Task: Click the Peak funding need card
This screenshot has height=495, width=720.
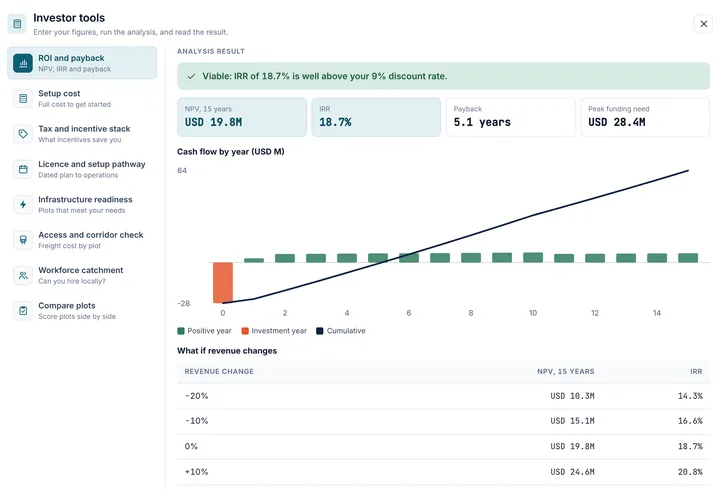Action: point(645,117)
